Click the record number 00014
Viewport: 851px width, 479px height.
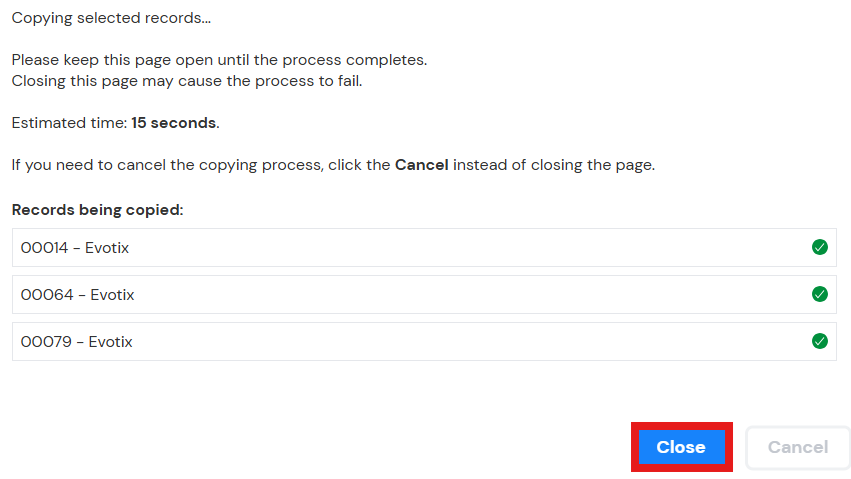(45, 248)
